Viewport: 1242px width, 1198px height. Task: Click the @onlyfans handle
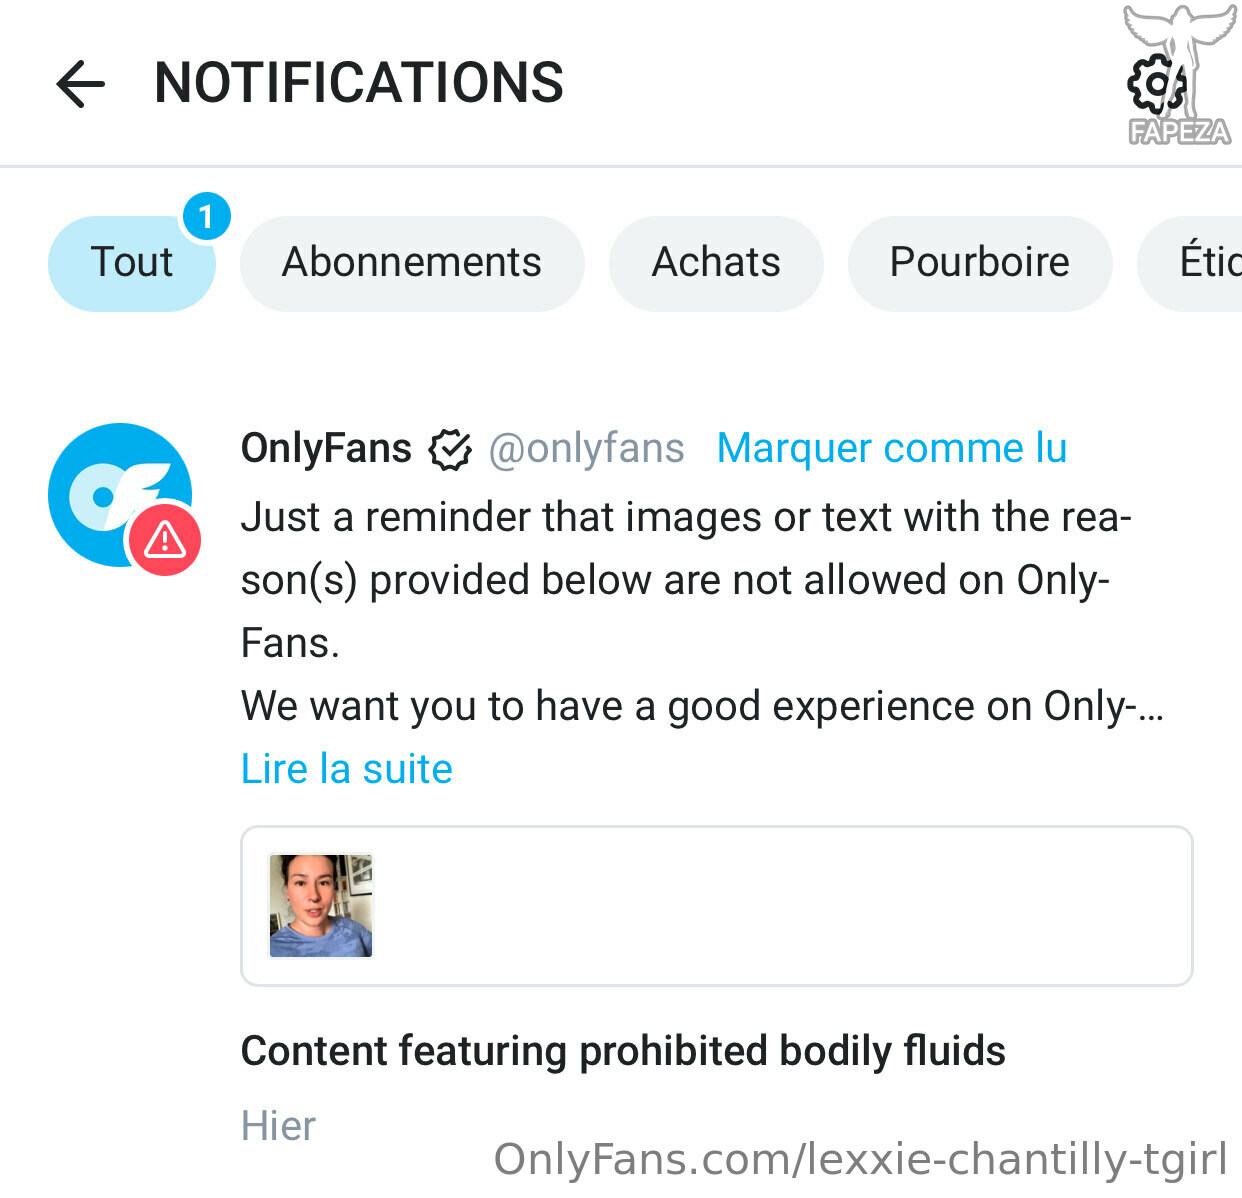coord(586,449)
